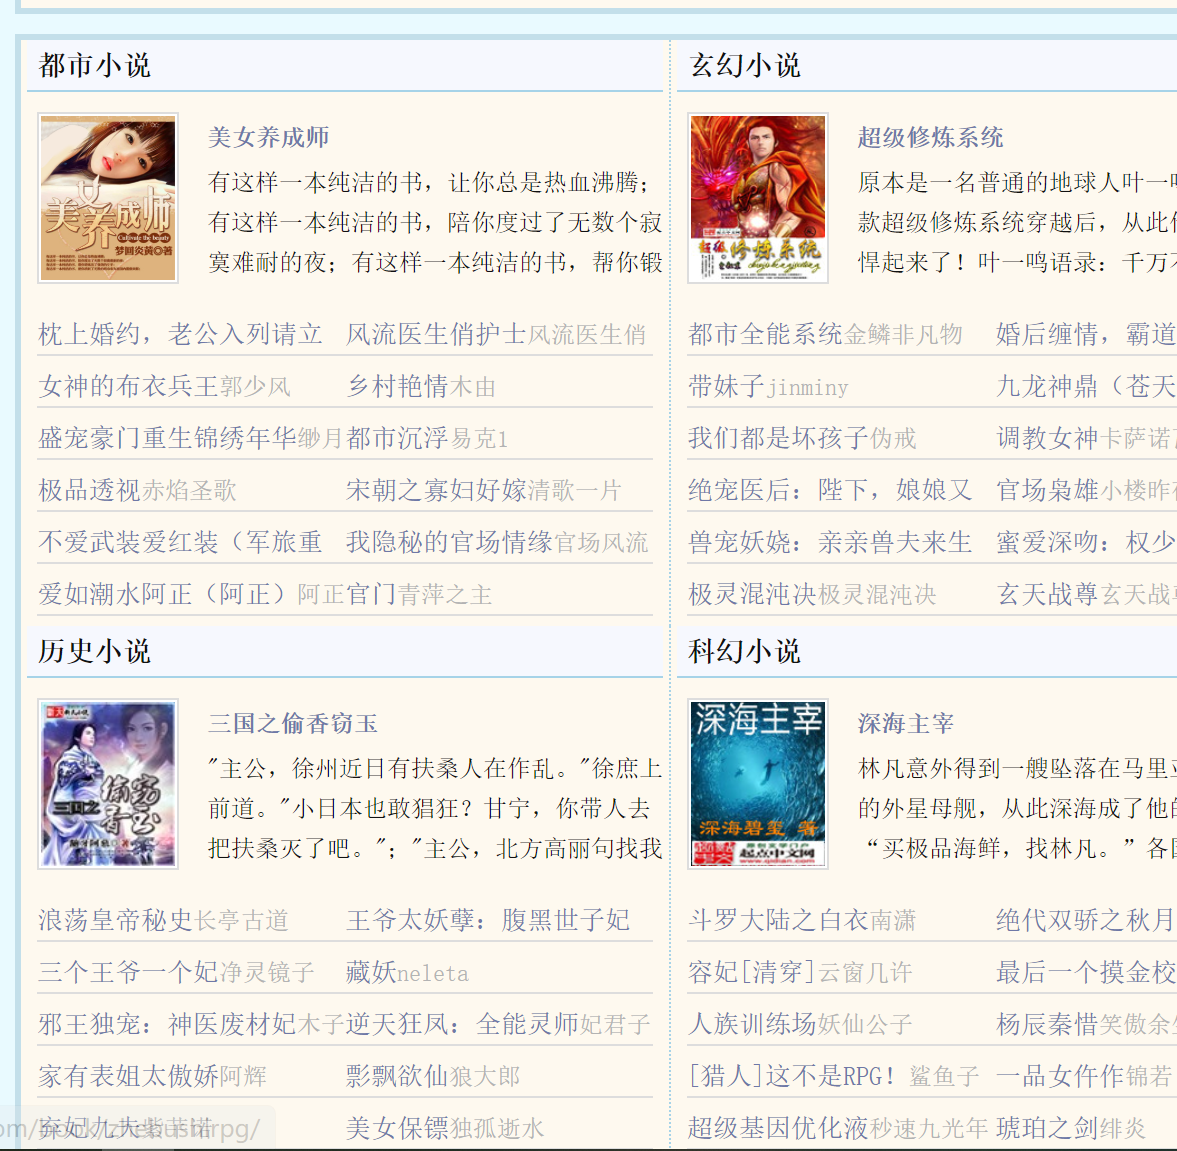Open novel 调教女神

(x=1047, y=438)
